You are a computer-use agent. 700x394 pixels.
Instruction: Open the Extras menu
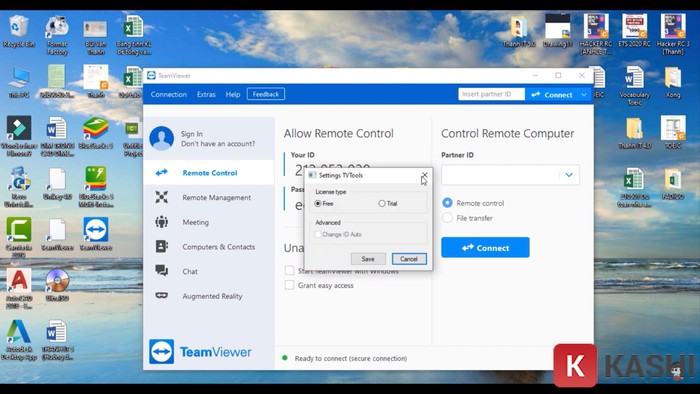point(206,95)
